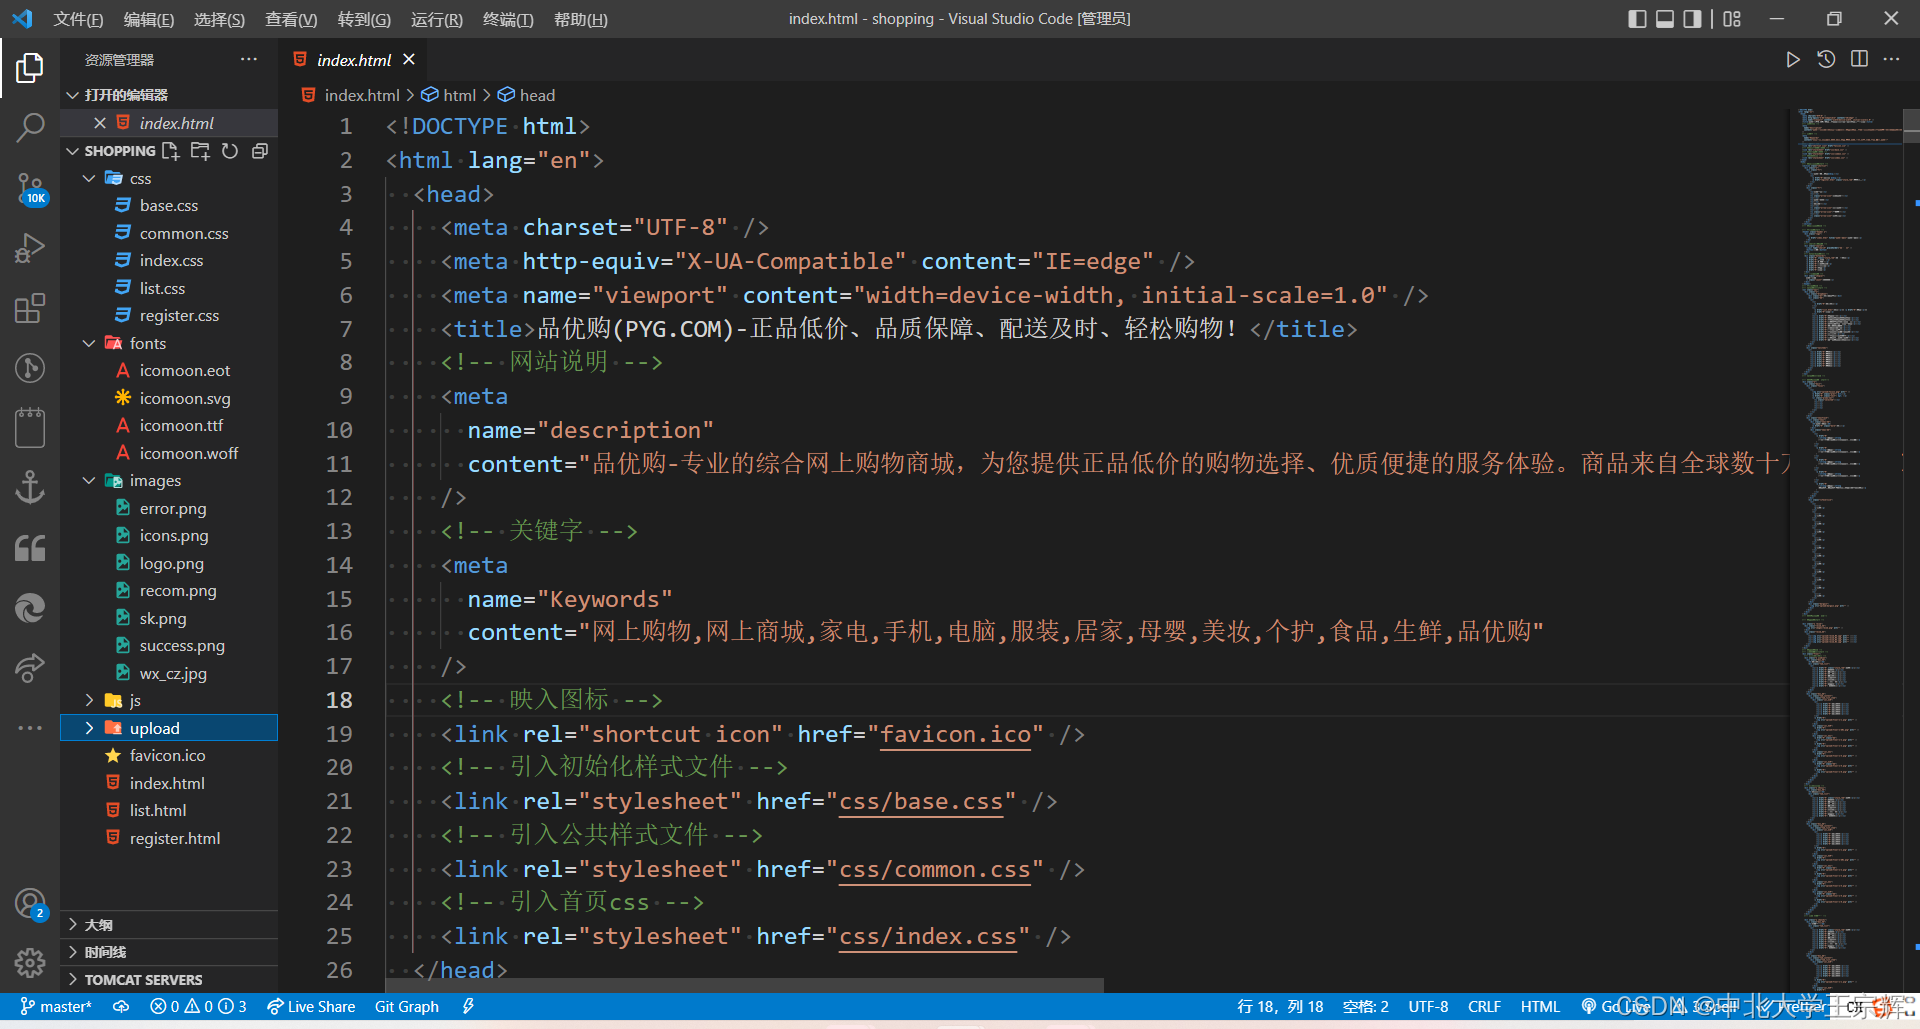Open editor More Actions ellipsis
The height and width of the screenshot is (1029, 1920).
click(1891, 60)
